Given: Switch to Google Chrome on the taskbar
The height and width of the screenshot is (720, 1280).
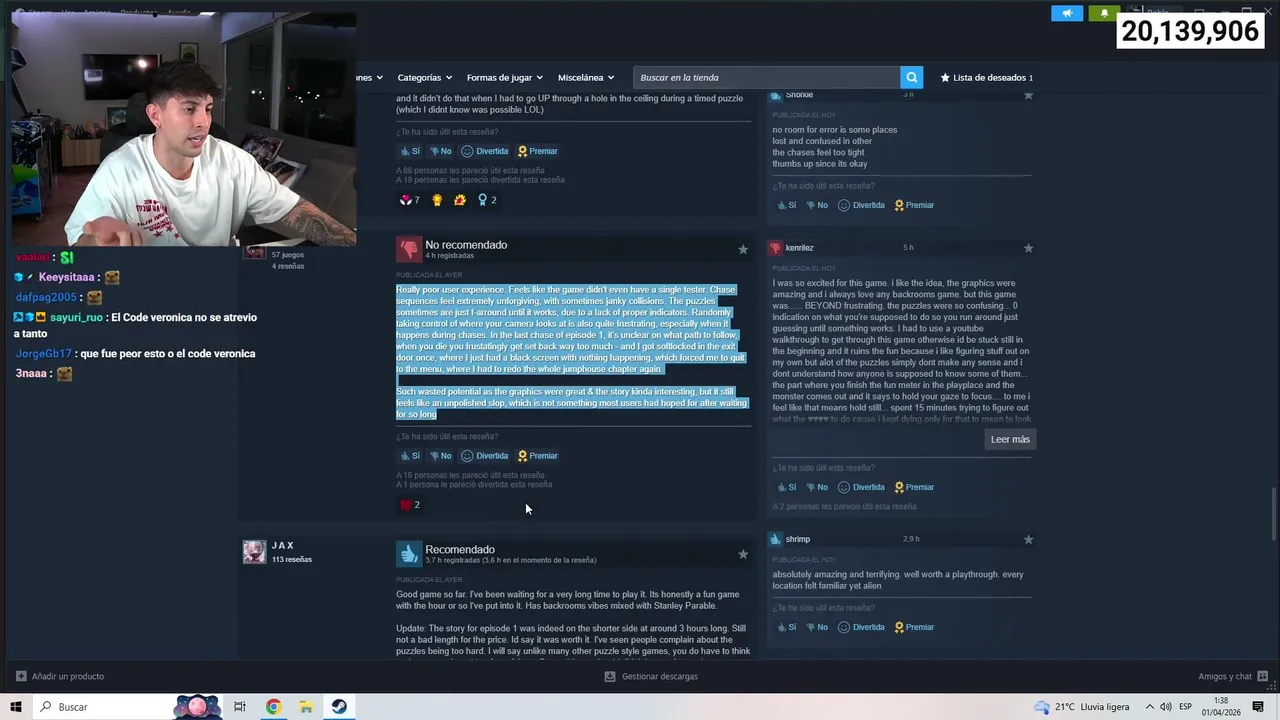Looking at the screenshot, I should point(273,707).
